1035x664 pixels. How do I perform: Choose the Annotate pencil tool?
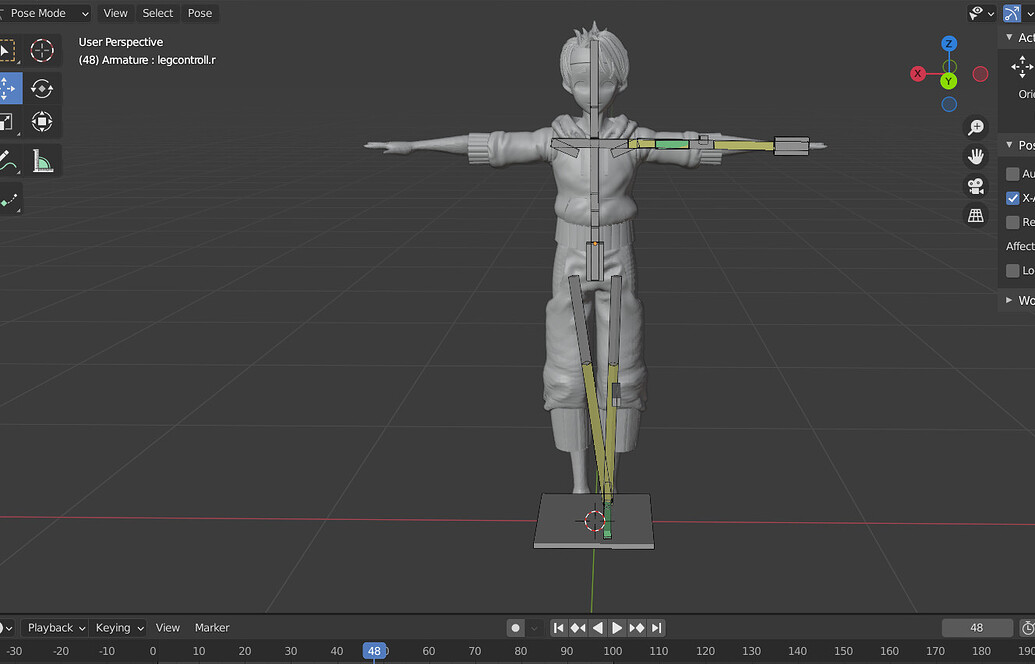click(8, 160)
